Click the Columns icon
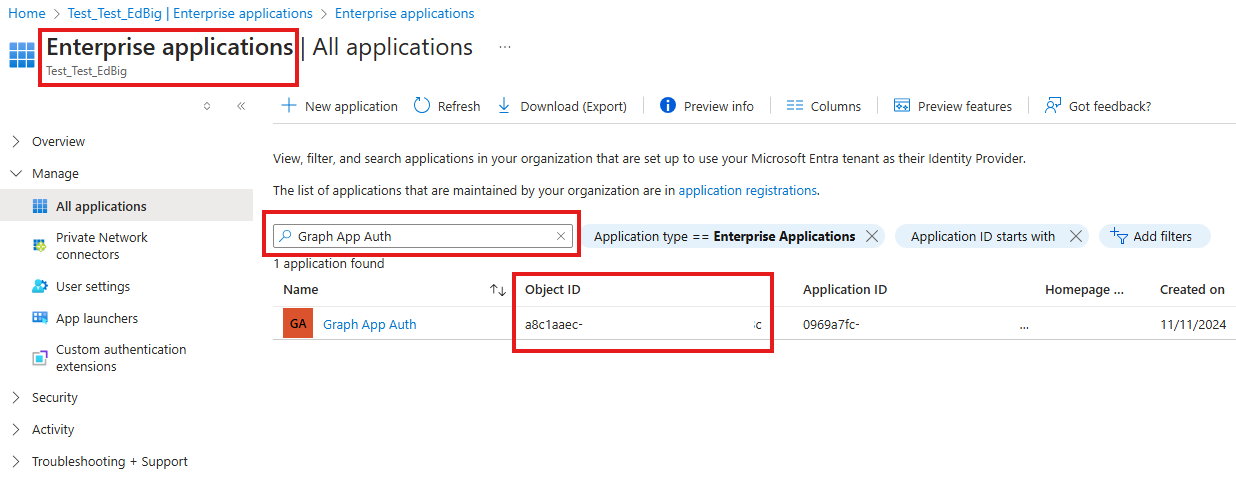Viewport: 1236px width, 481px height. [795, 105]
